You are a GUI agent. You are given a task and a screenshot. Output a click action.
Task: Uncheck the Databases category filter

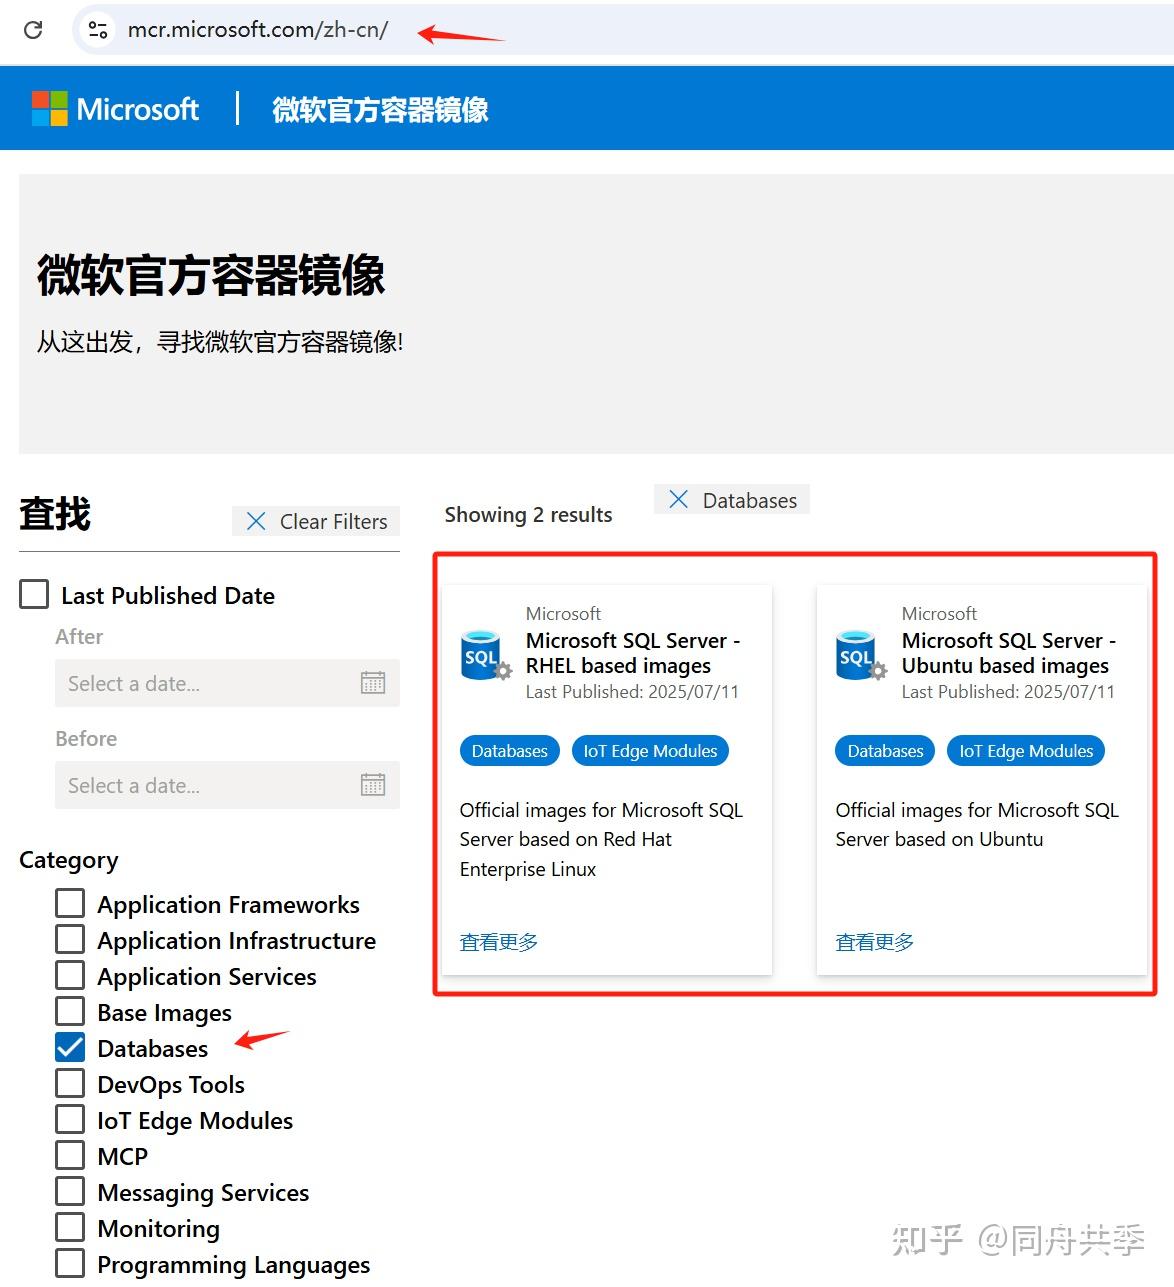(69, 1047)
